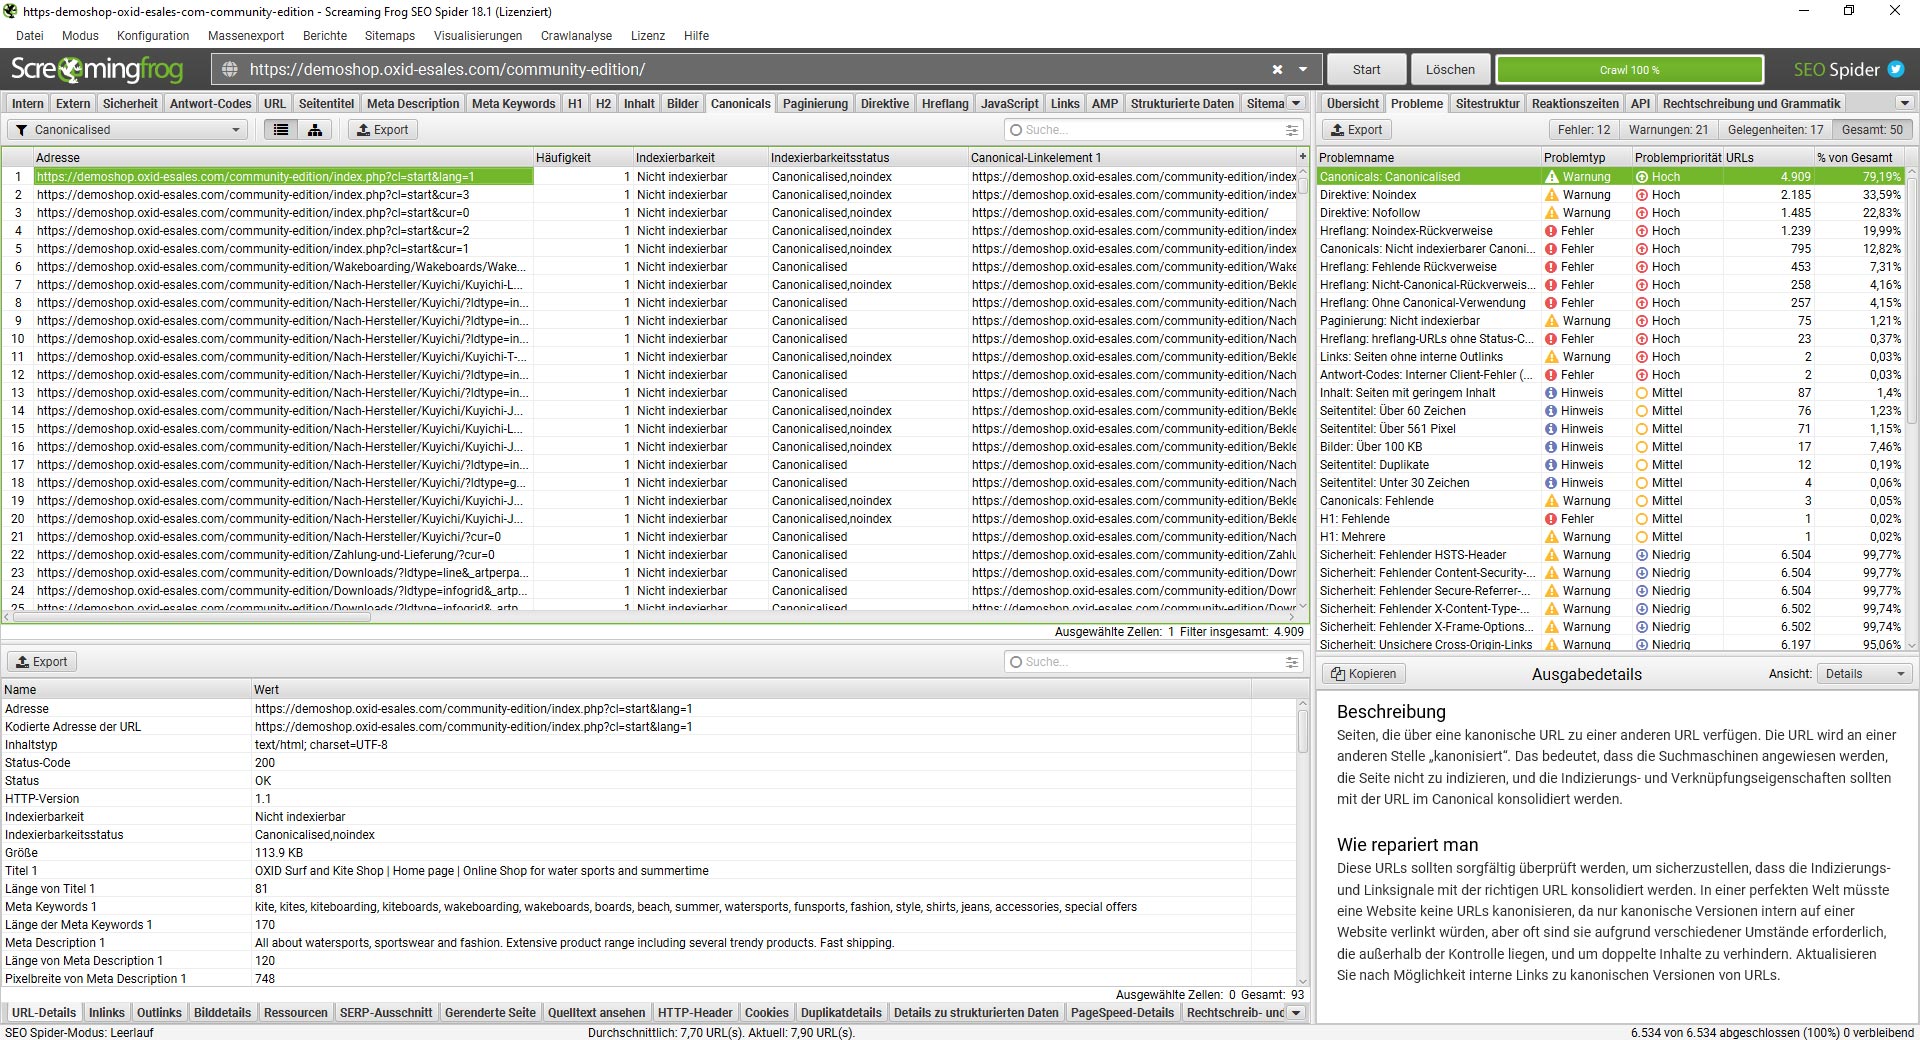1920x1040 pixels.
Task: Toggle Gelegenheiten: 17 issue filter
Action: [1775, 130]
